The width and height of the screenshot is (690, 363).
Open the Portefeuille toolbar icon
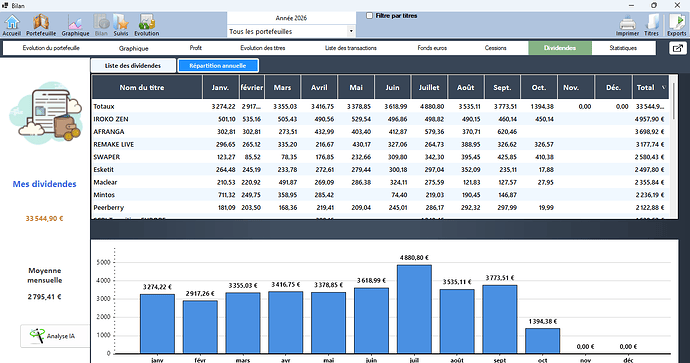pyautogui.click(x=41, y=25)
